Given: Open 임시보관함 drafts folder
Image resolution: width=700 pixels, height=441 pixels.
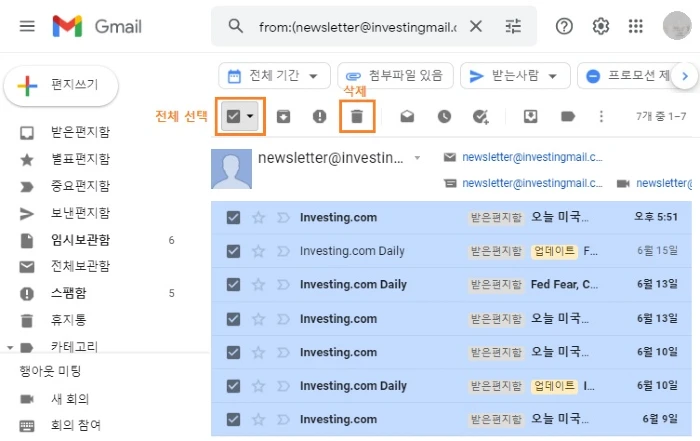Looking at the screenshot, I should [x=80, y=240].
